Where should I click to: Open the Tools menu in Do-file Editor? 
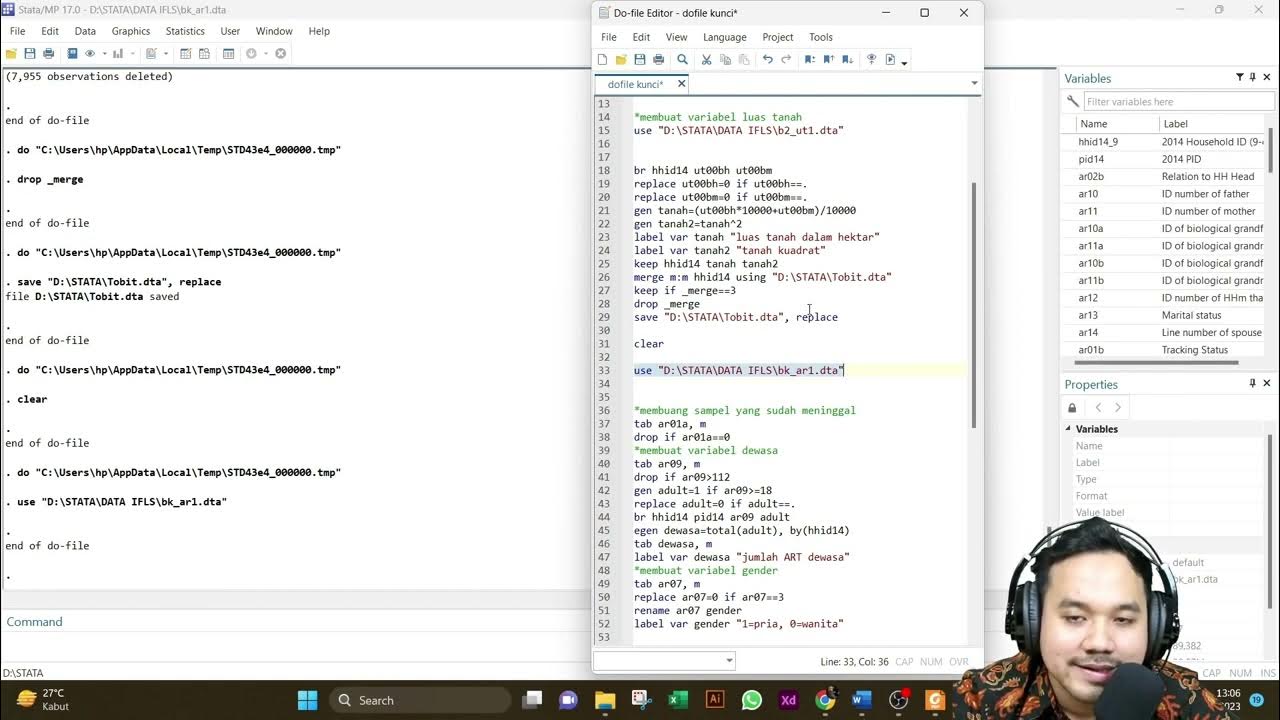point(820,37)
